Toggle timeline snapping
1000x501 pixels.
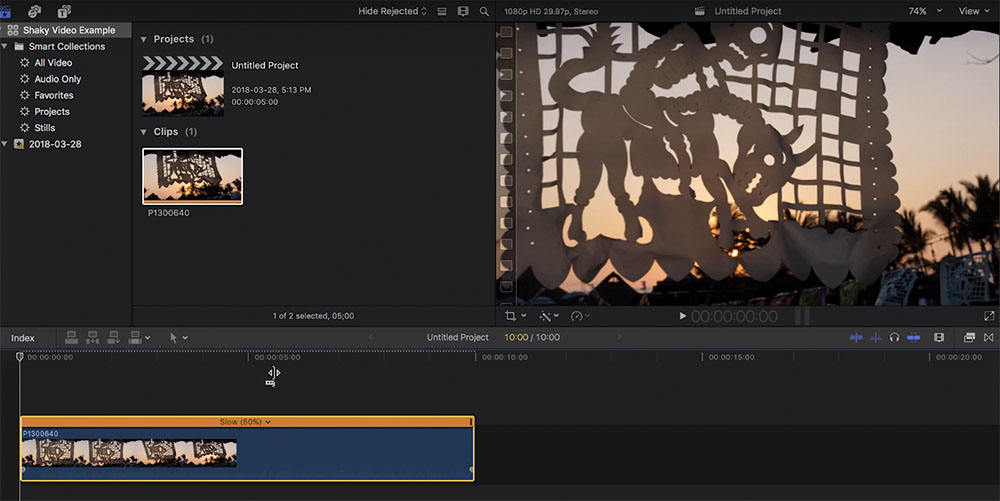click(x=913, y=337)
